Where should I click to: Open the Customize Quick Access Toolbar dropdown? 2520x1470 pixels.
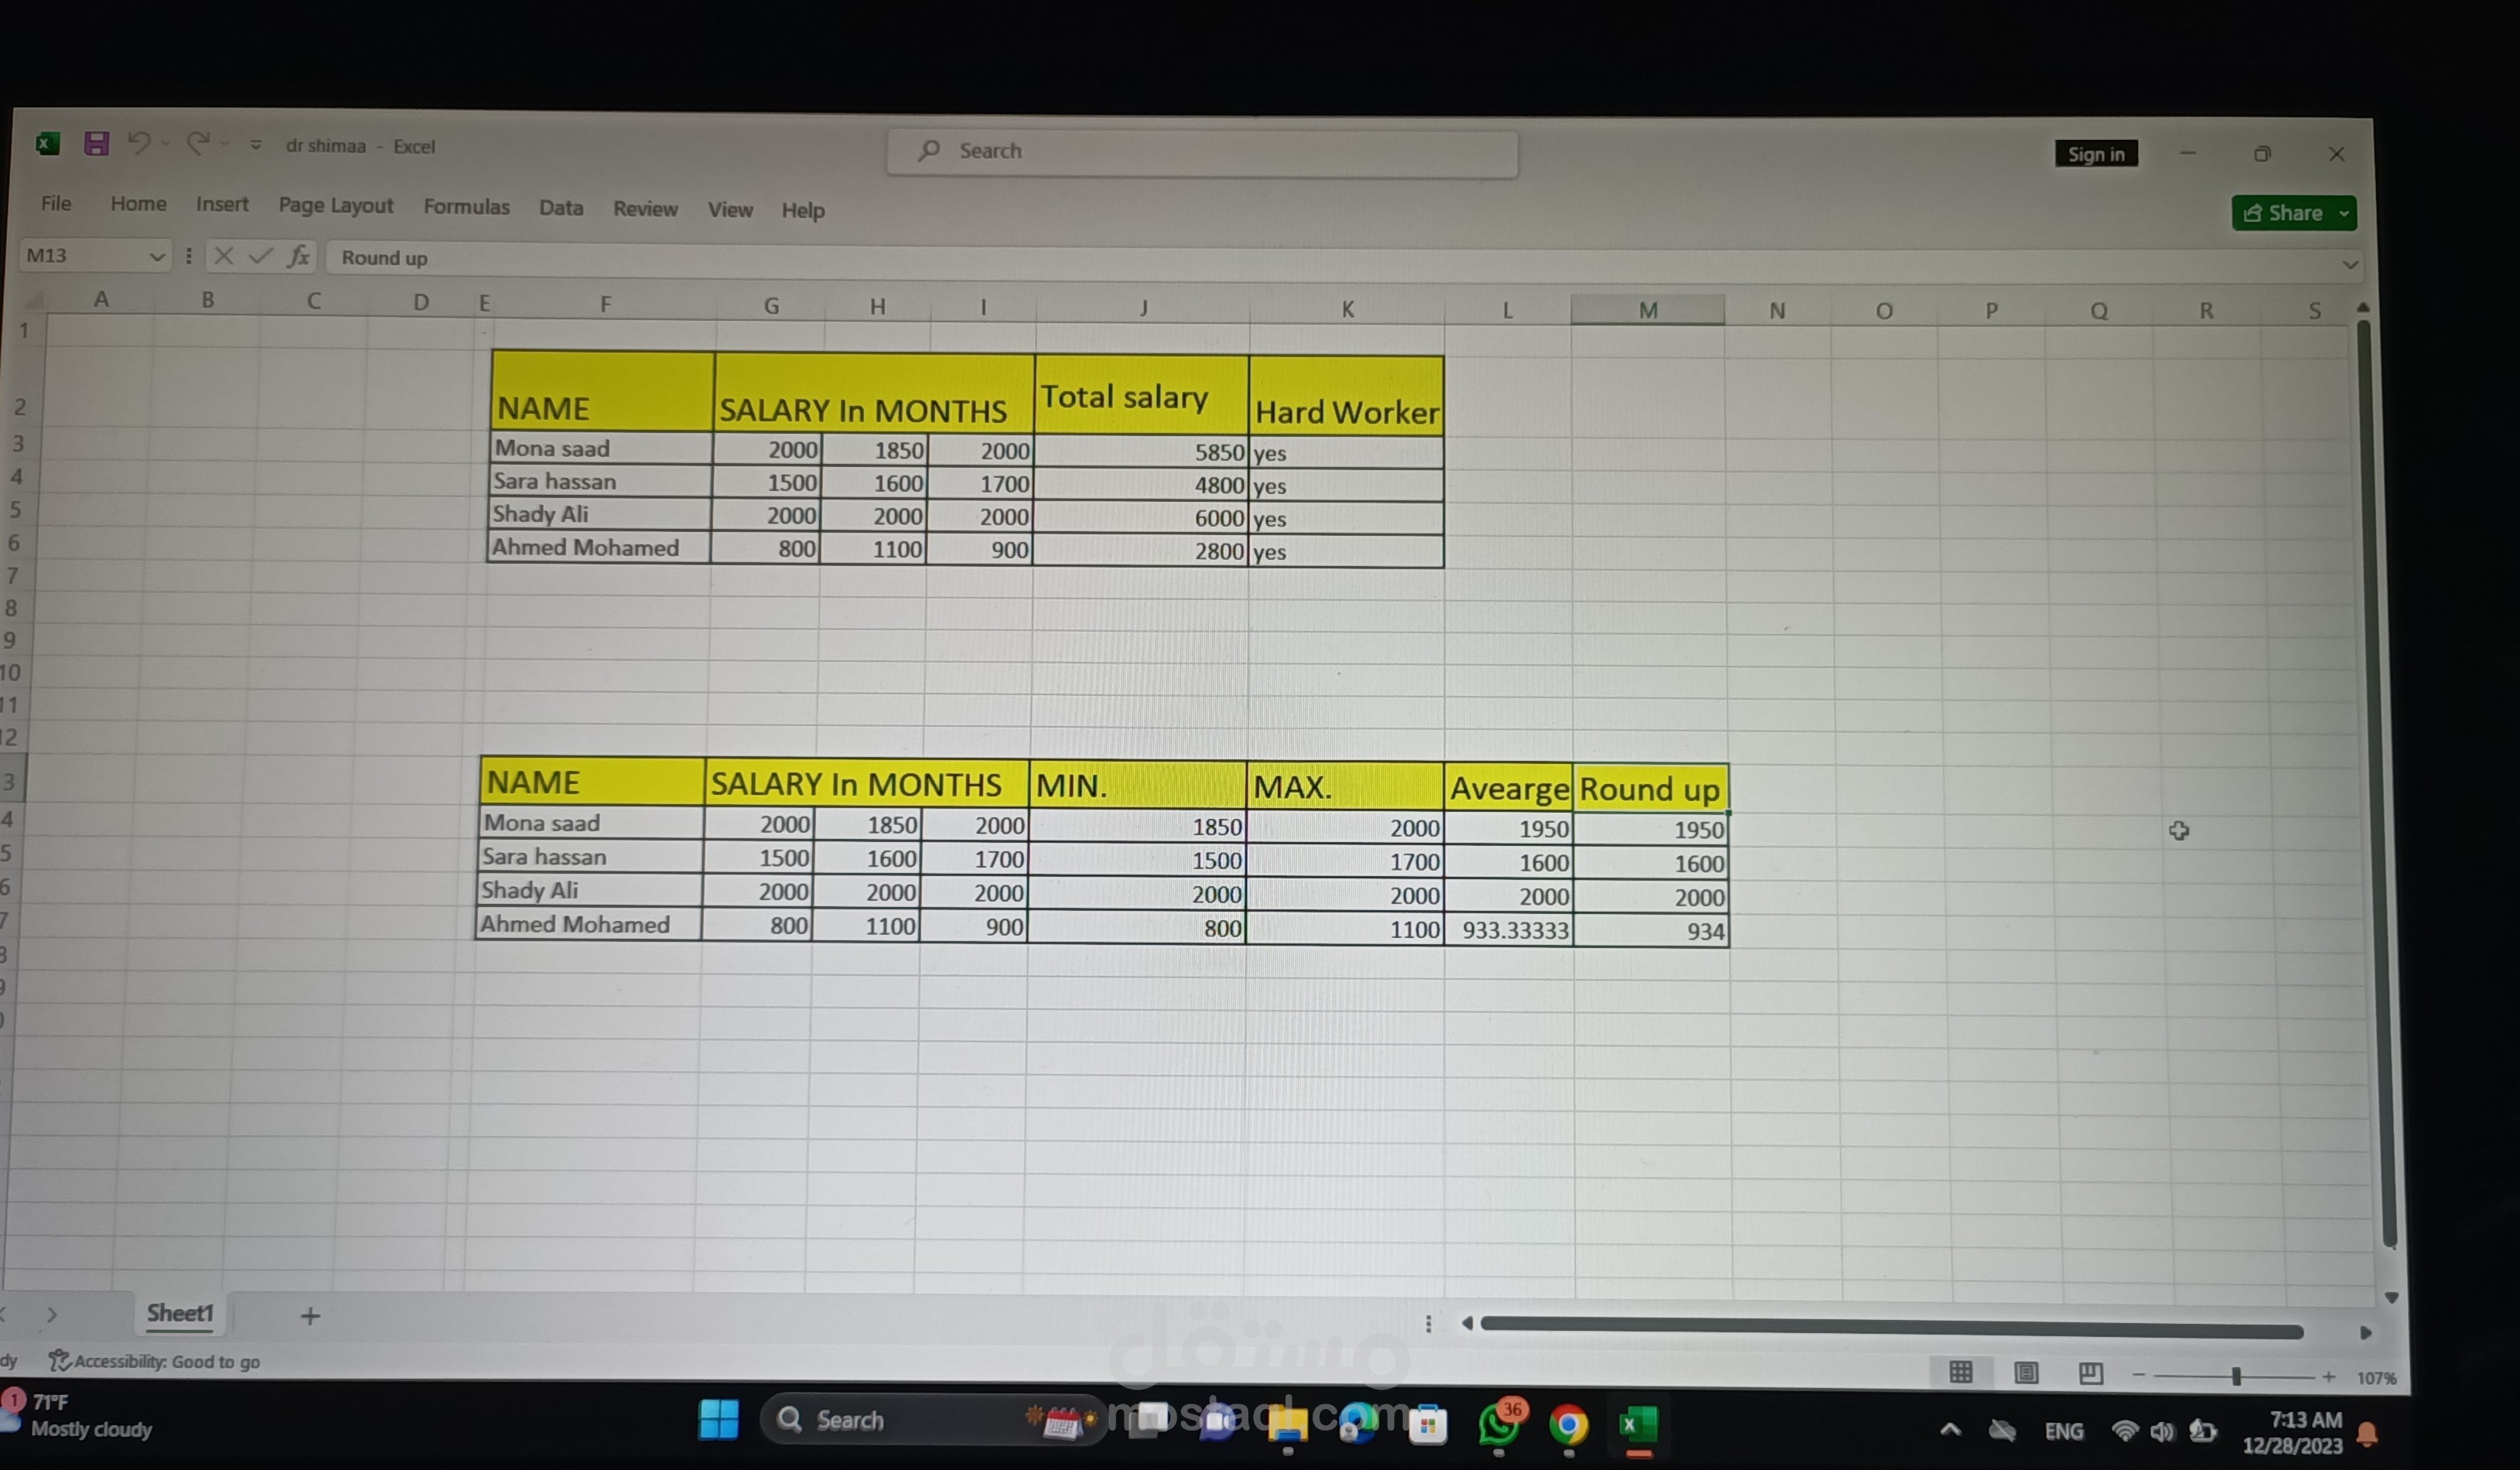pos(256,146)
